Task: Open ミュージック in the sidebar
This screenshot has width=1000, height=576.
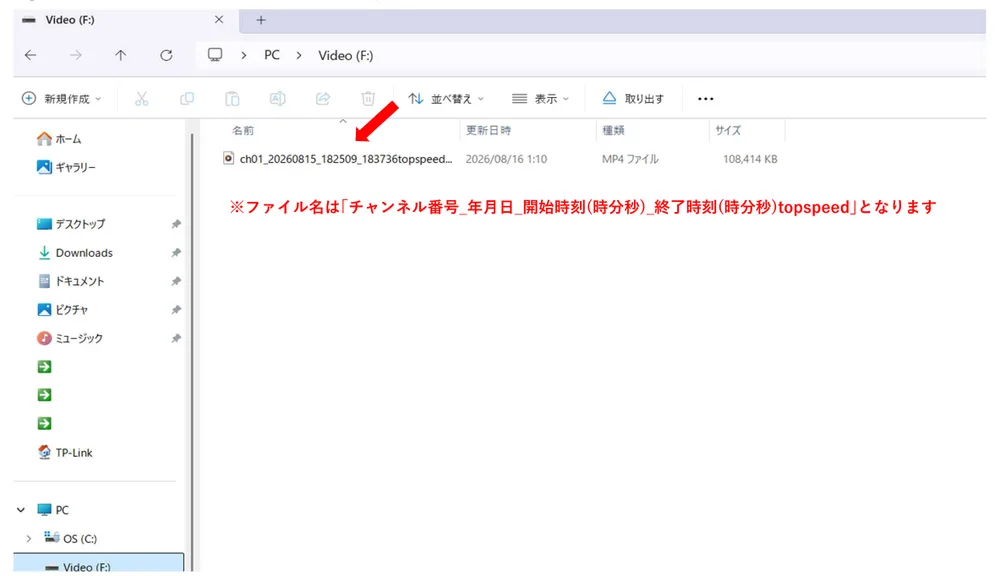Action: (70, 339)
